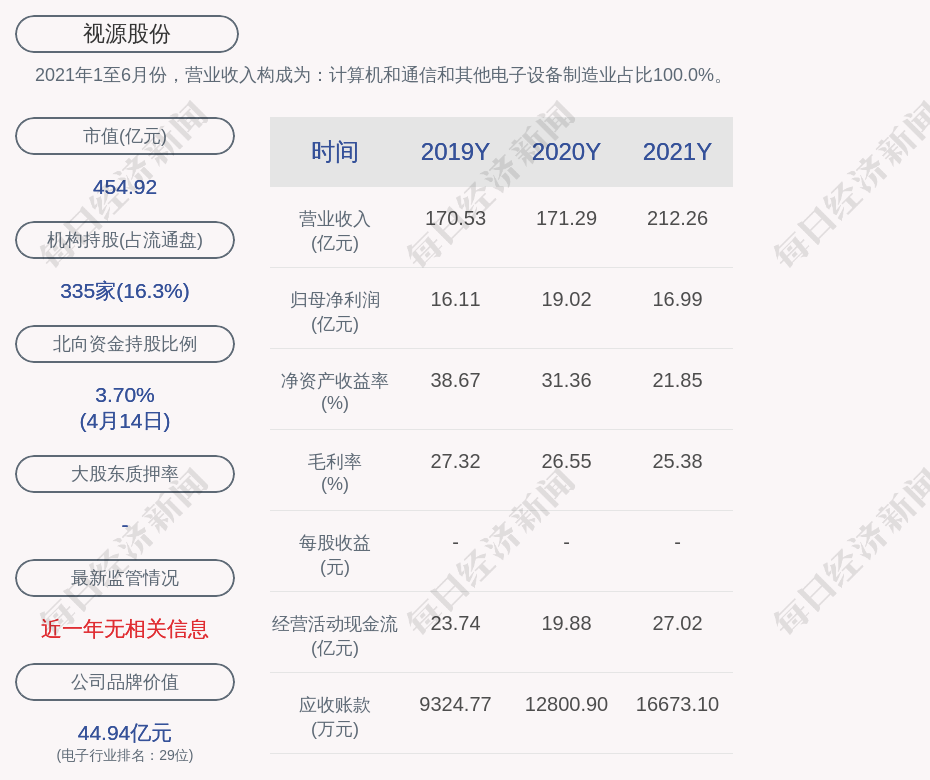Screen dimensions: 930x780
Task: Select the 2019Y column header
Action: click(455, 152)
